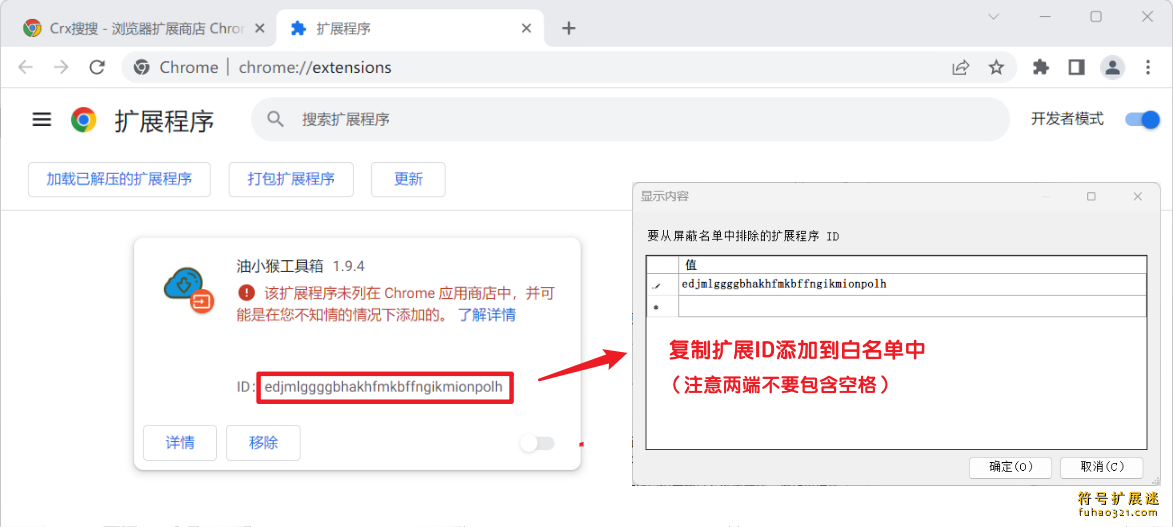Screen dimensions: 1173x527
Task: Close the 显示内容 dialog window
Action: click(x=1137, y=197)
